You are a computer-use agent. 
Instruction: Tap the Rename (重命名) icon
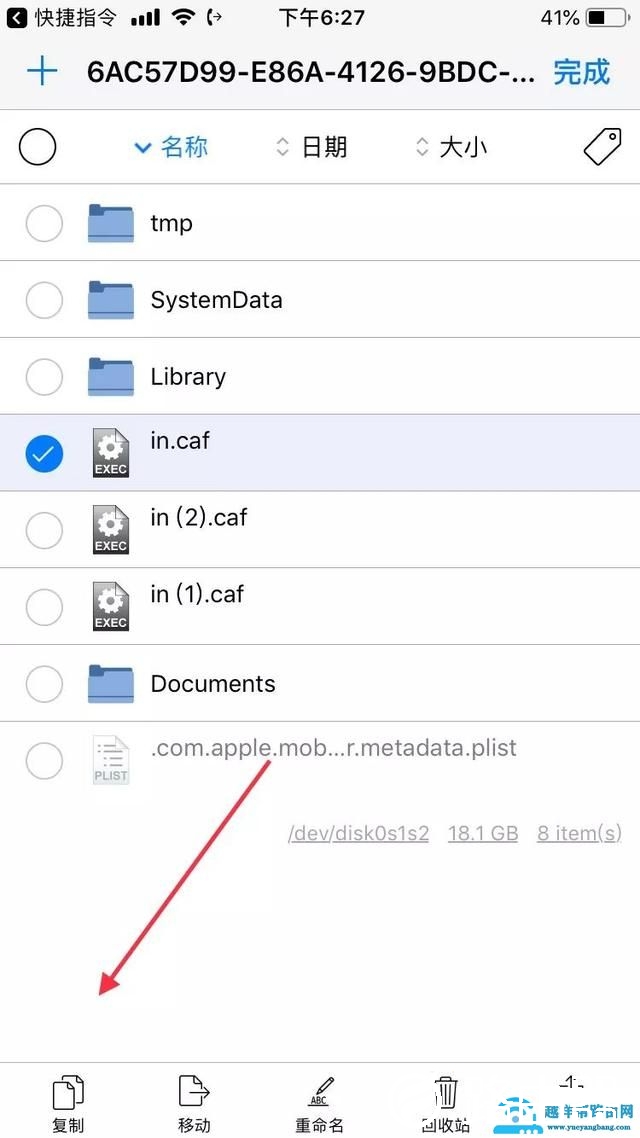pyautogui.click(x=319, y=1093)
